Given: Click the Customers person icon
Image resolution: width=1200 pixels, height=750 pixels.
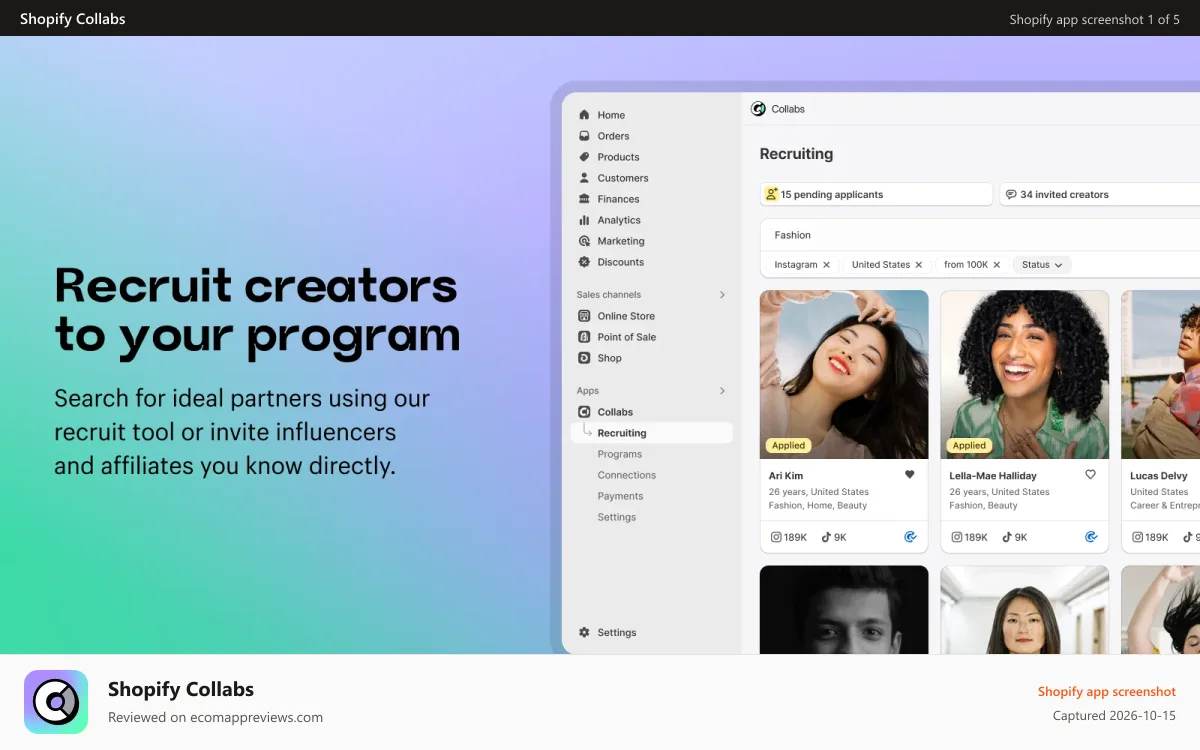Looking at the screenshot, I should point(584,178).
